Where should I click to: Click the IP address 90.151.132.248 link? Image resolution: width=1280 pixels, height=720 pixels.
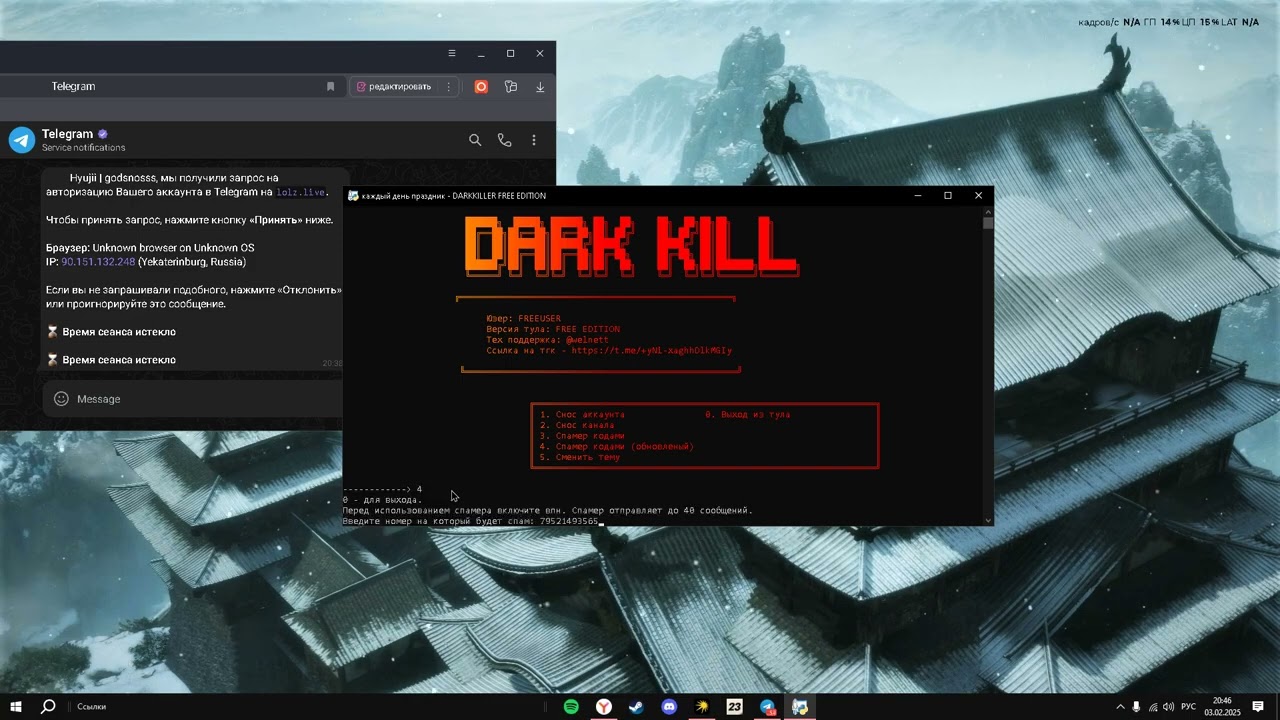coord(98,262)
